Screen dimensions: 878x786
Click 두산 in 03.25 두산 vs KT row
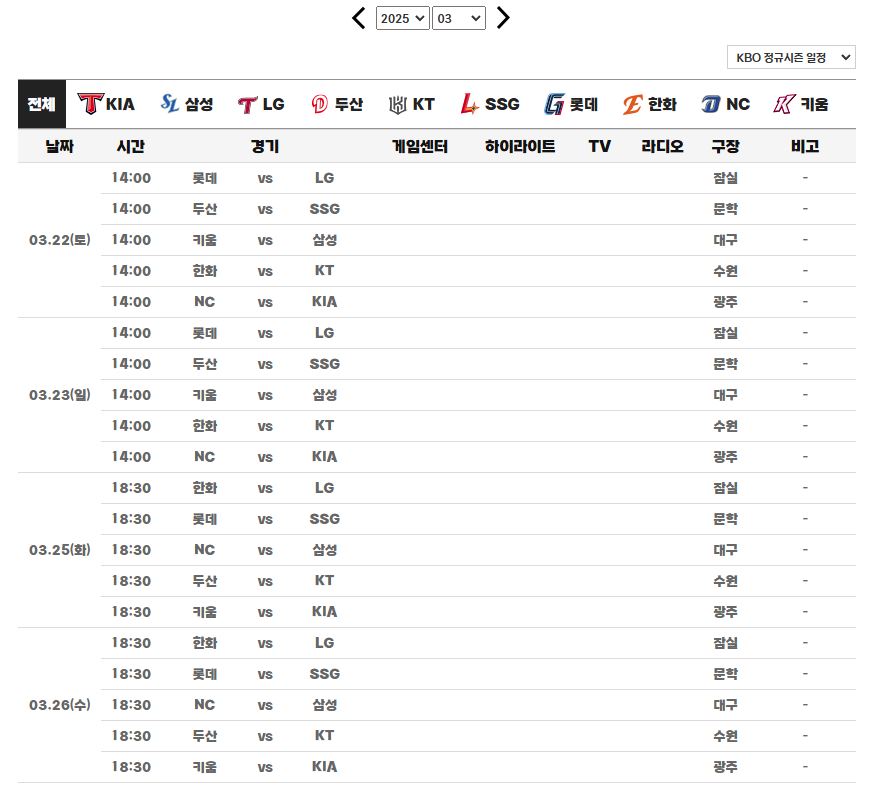point(204,581)
